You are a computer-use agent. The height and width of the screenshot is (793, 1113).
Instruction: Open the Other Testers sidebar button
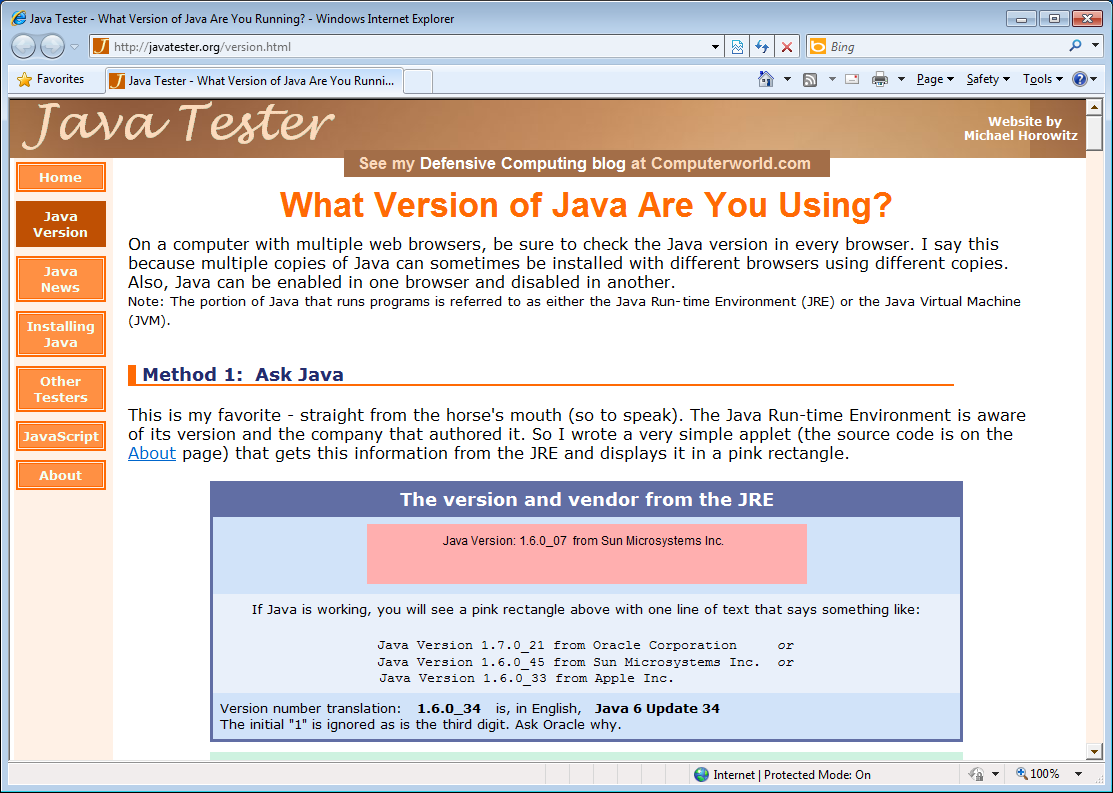pos(60,389)
